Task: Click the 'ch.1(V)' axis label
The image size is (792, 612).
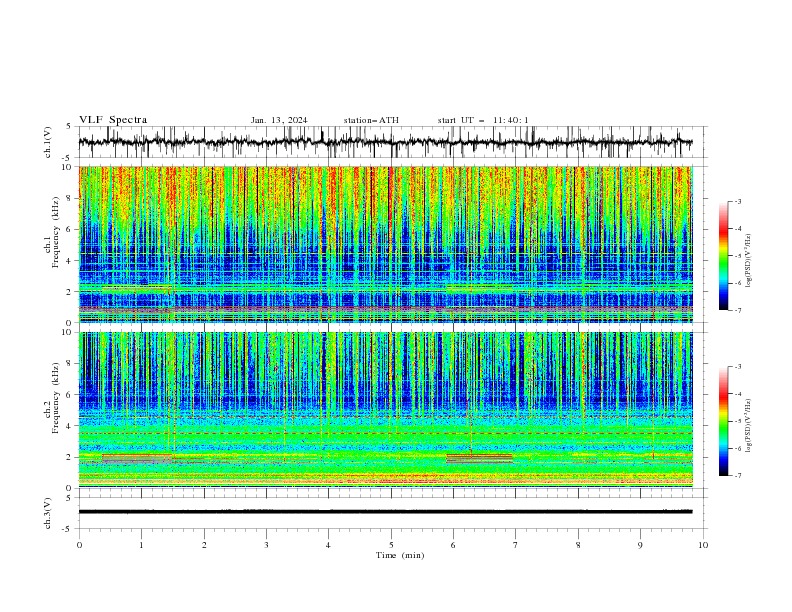Action: (x=48, y=142)
